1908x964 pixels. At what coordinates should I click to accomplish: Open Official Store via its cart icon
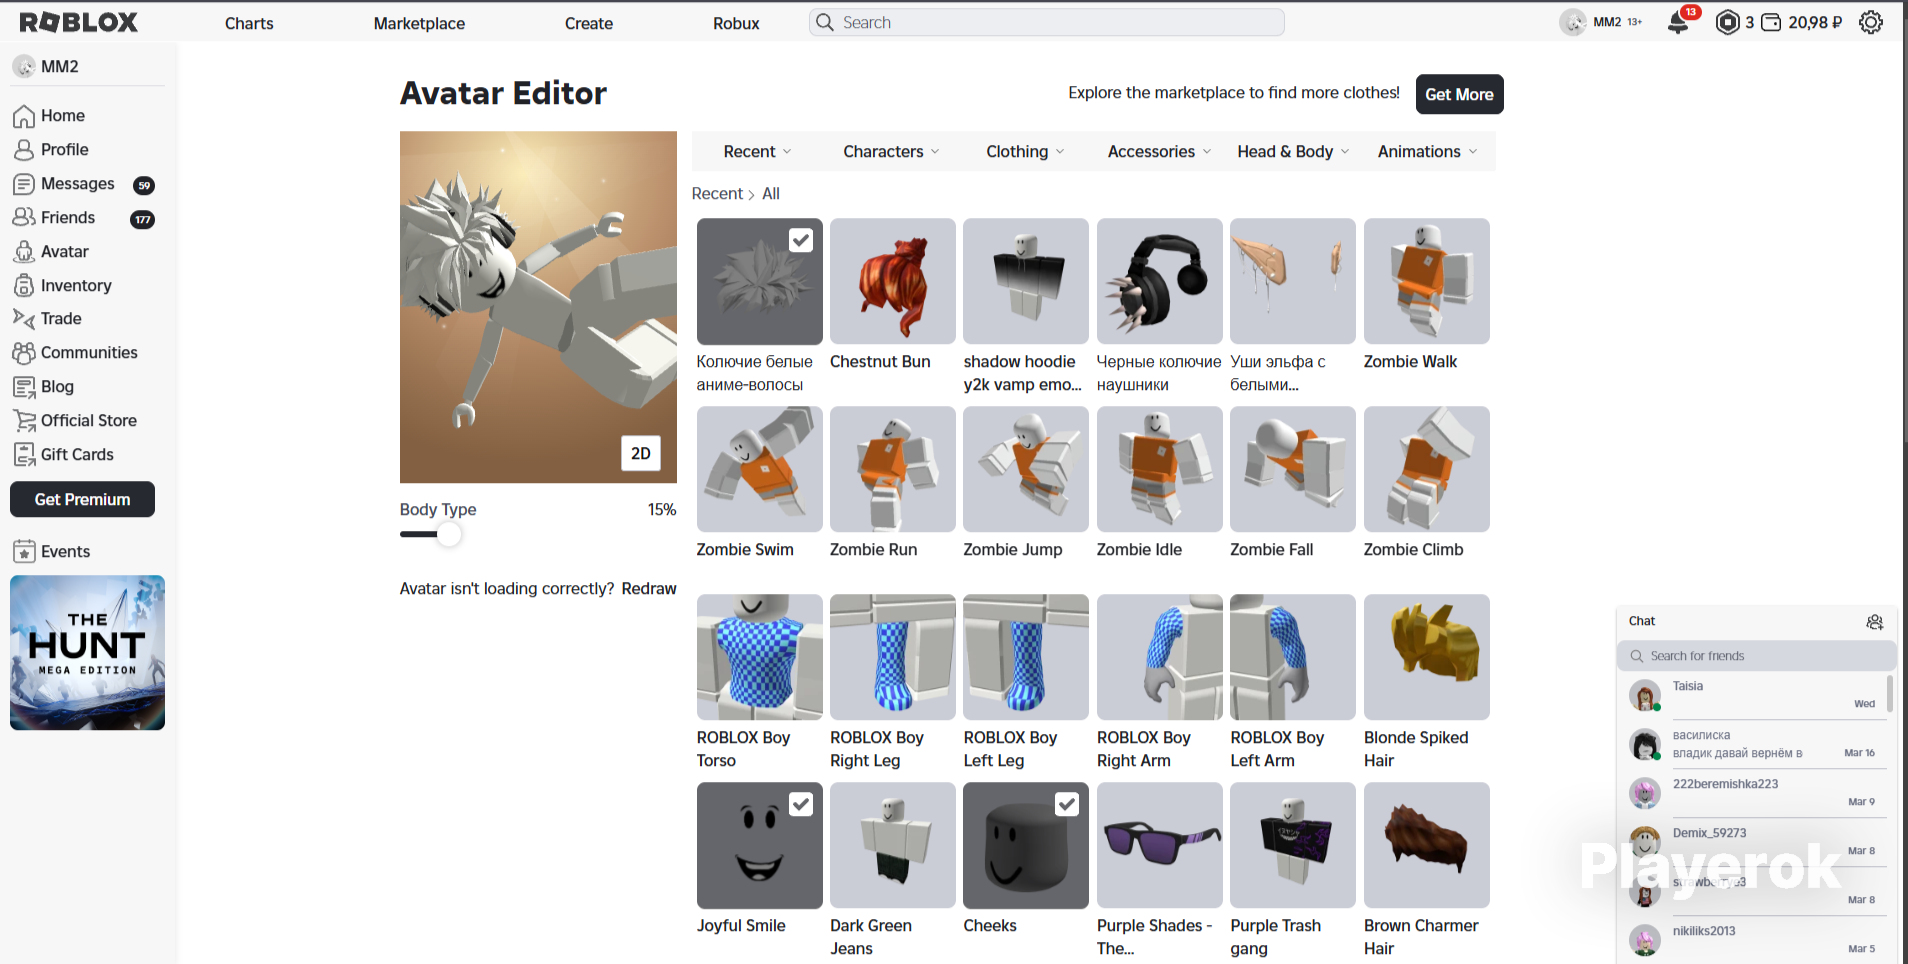(x=24, y=420)
